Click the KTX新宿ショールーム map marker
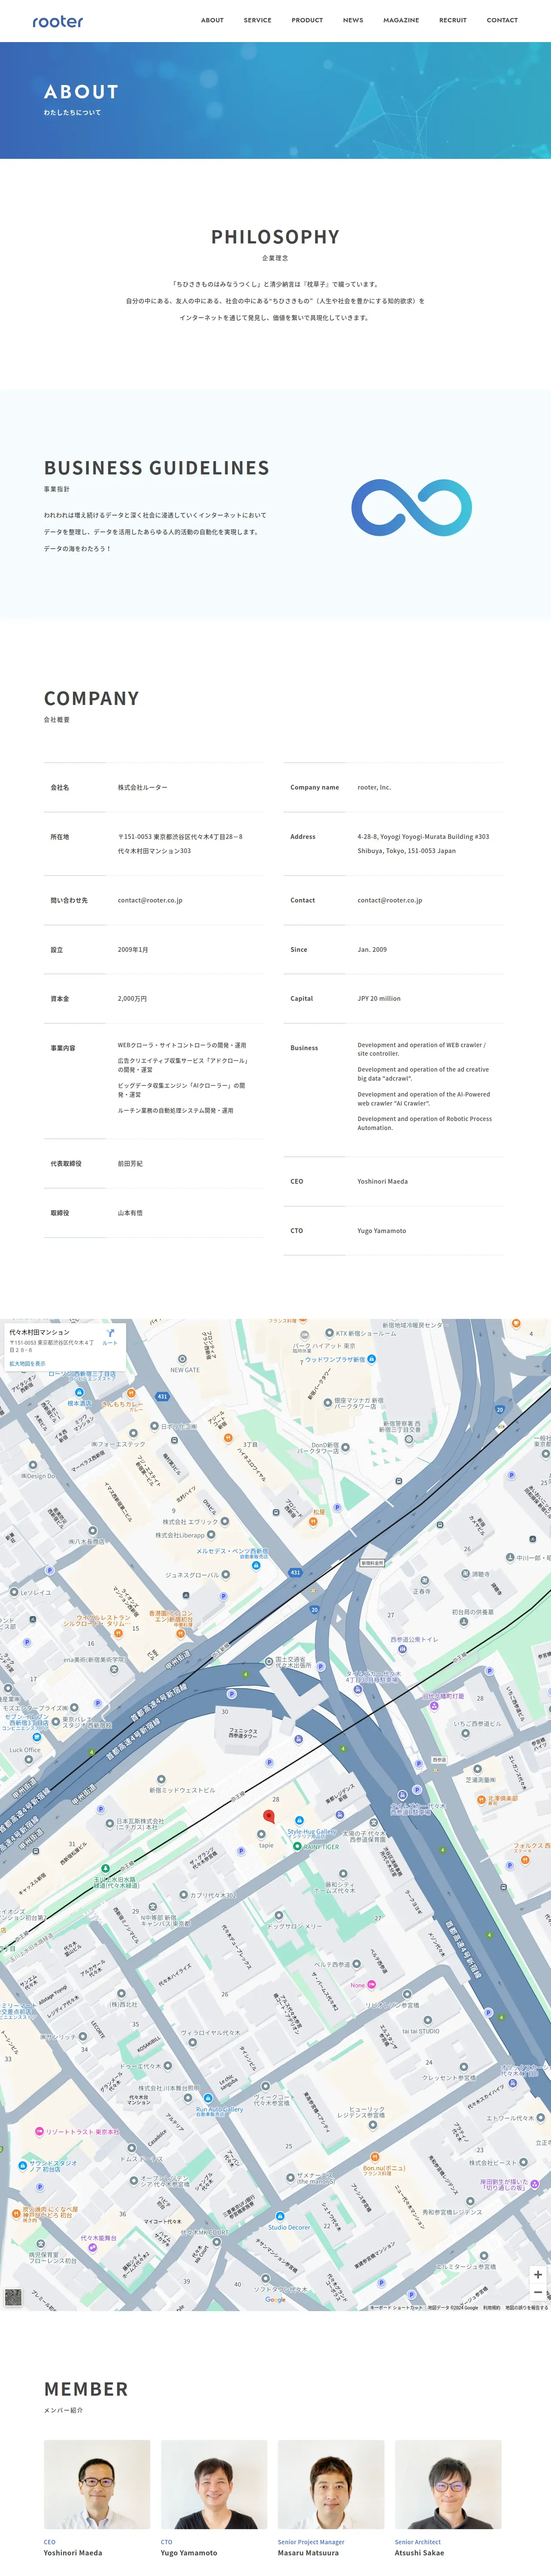Screen dimensions: 551x2576 330,1333
